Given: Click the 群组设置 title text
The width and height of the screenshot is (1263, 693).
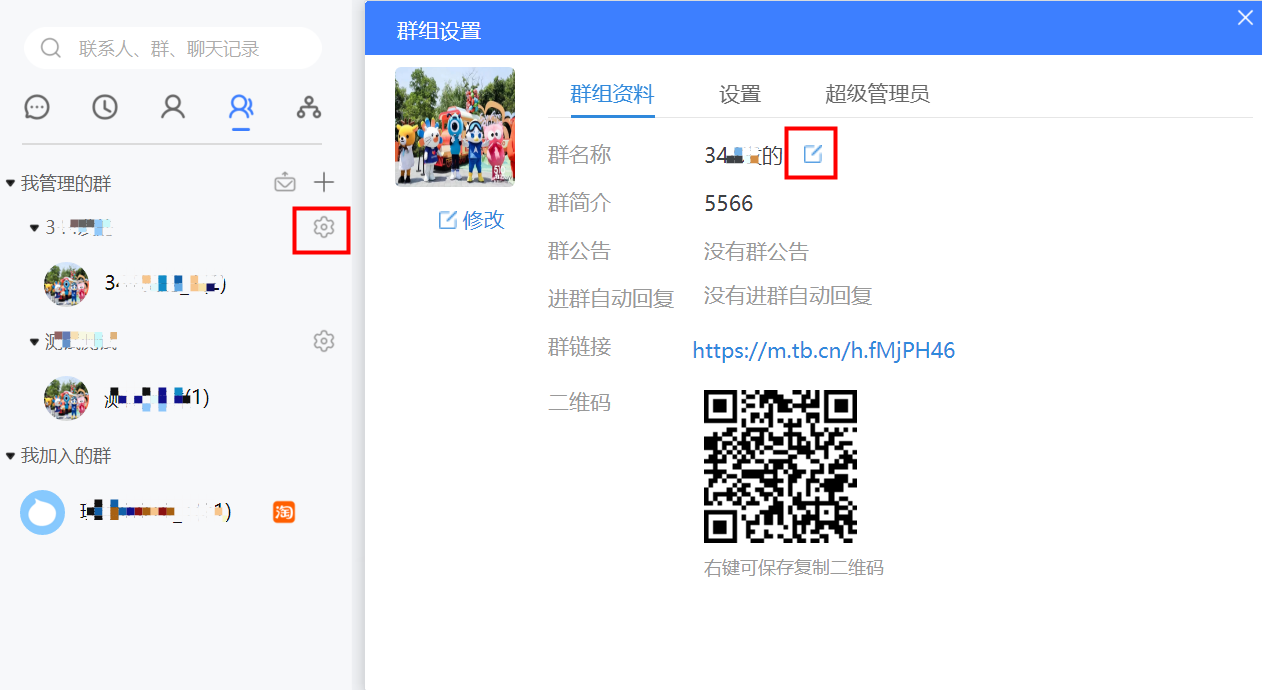Looking at the screenshot, I should (x=439, y=31).
